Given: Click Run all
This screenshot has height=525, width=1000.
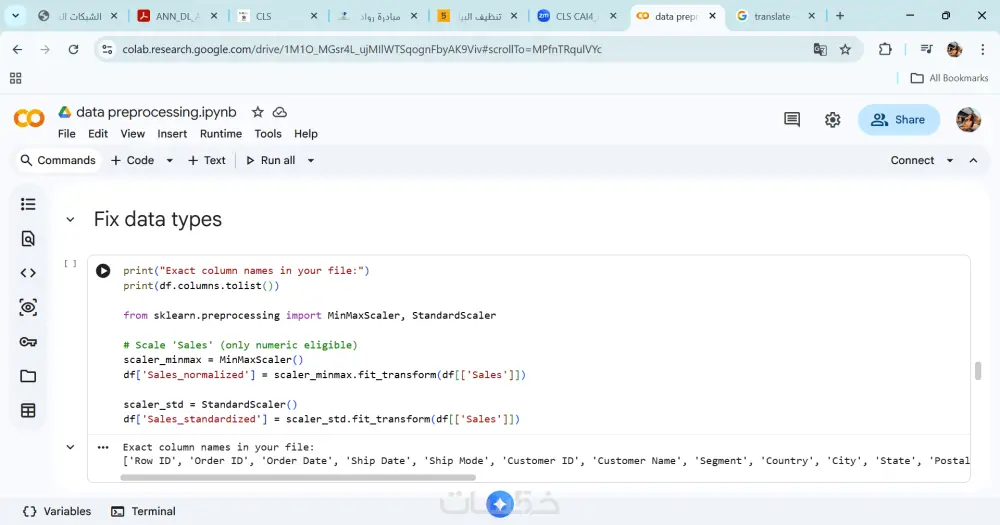Looking at the screenshot, I should (270, 161).
